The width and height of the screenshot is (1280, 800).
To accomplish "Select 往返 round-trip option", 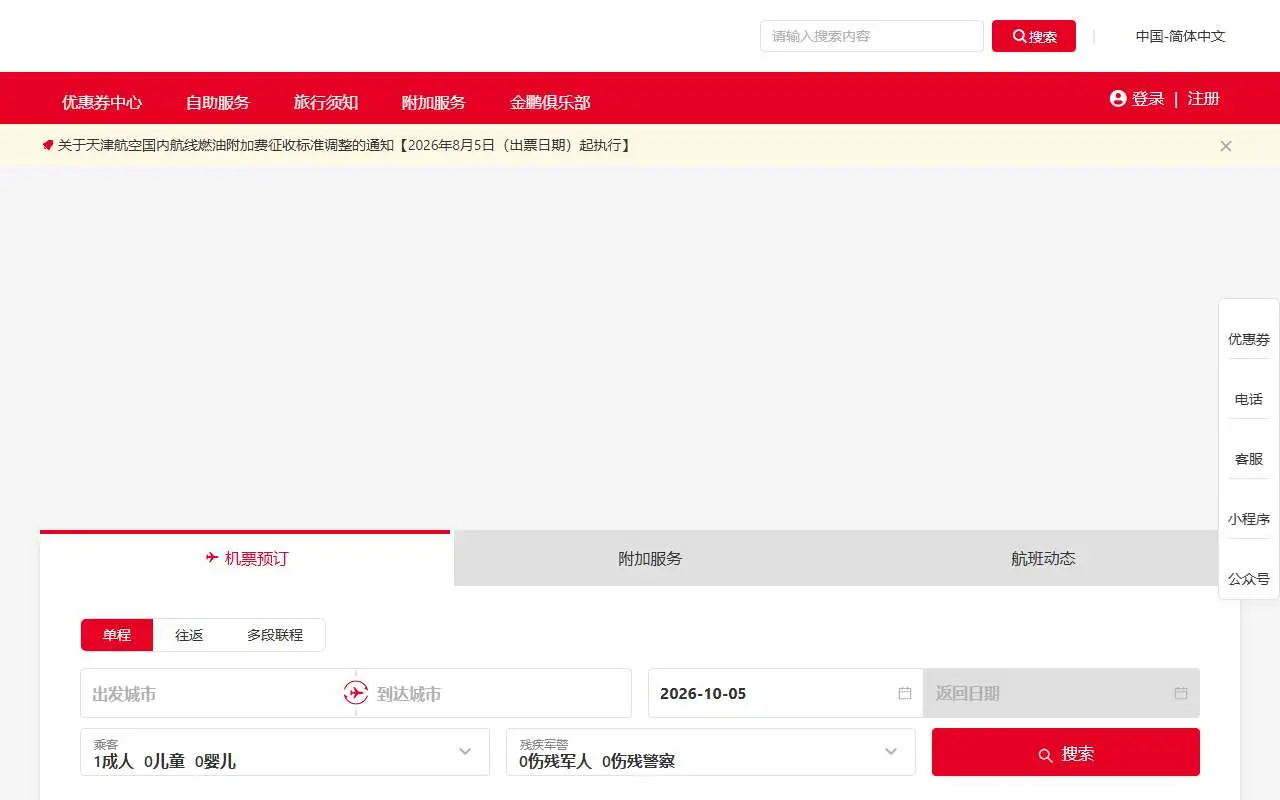I will pyautogui.click(x=189, y=635).
